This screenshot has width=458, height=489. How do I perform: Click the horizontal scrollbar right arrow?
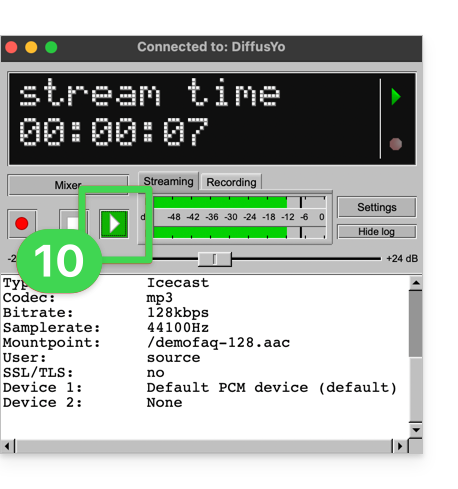coord(400,446)
